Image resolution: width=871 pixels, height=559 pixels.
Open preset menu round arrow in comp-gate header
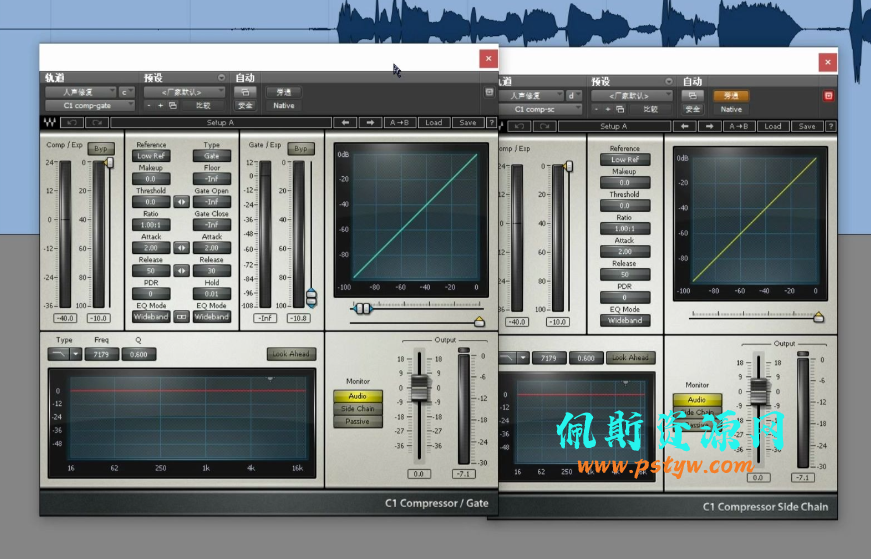221,78
